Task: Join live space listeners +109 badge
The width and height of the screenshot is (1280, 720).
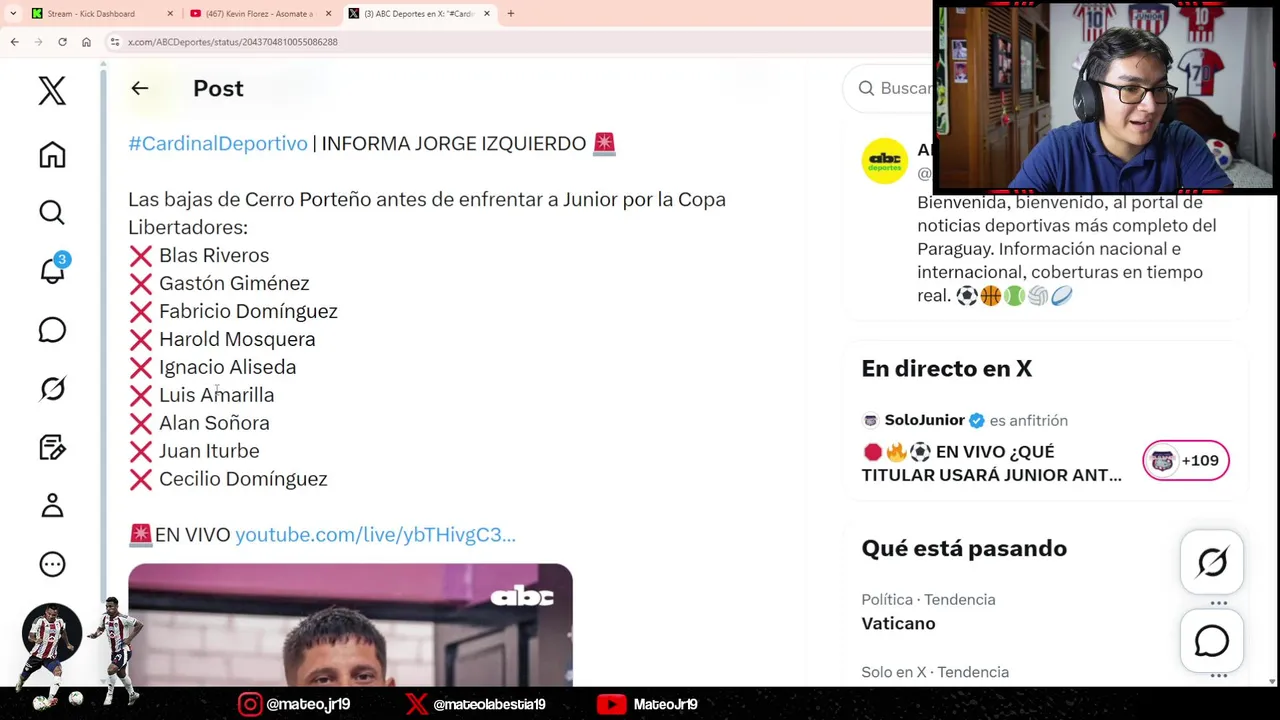Action: (1186, 461)
